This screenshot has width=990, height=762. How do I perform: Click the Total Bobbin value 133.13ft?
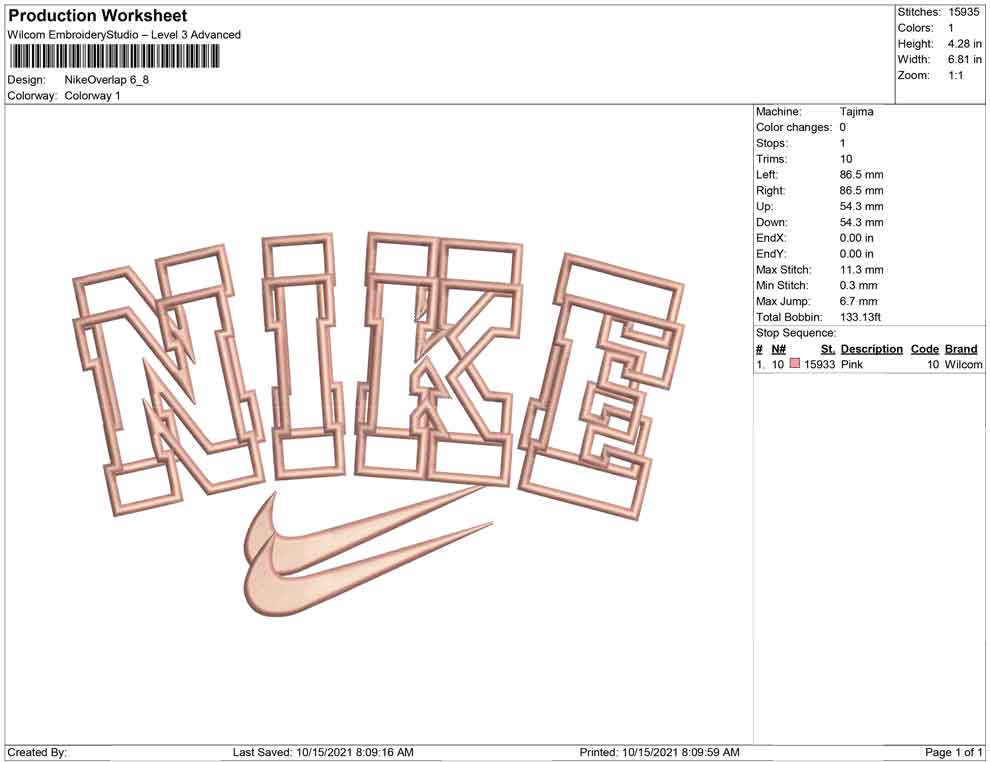(861, 317)
